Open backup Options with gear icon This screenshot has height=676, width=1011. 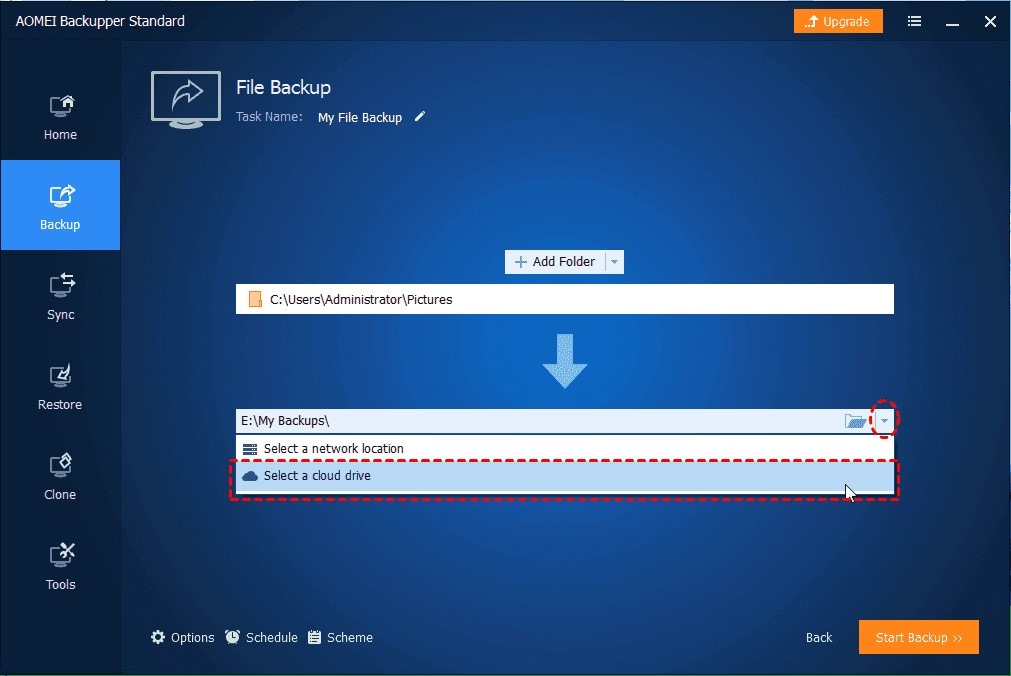(x=182, y=637)
